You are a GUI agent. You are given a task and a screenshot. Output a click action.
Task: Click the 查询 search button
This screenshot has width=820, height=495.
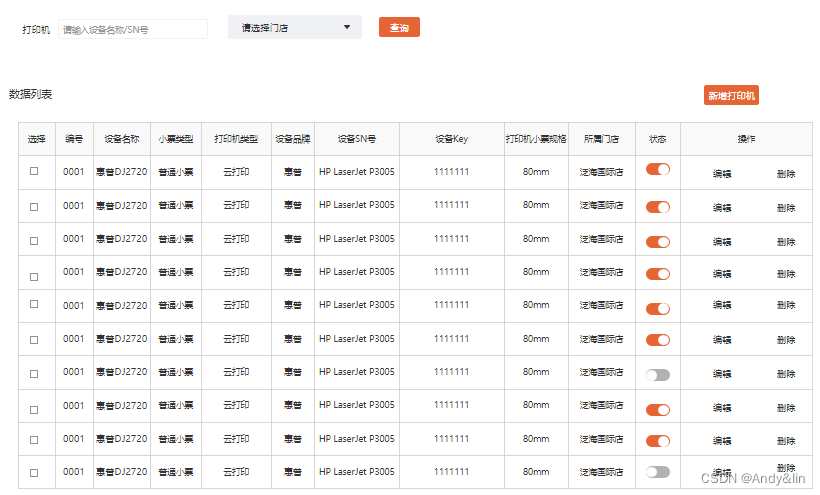(399, 27)
